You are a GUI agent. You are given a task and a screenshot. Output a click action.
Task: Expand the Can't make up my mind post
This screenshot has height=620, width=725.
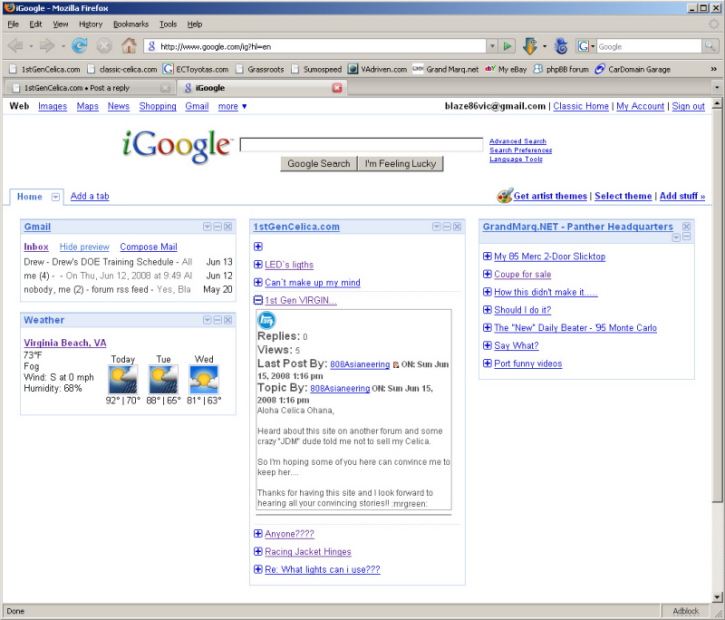tap(258, 282)
